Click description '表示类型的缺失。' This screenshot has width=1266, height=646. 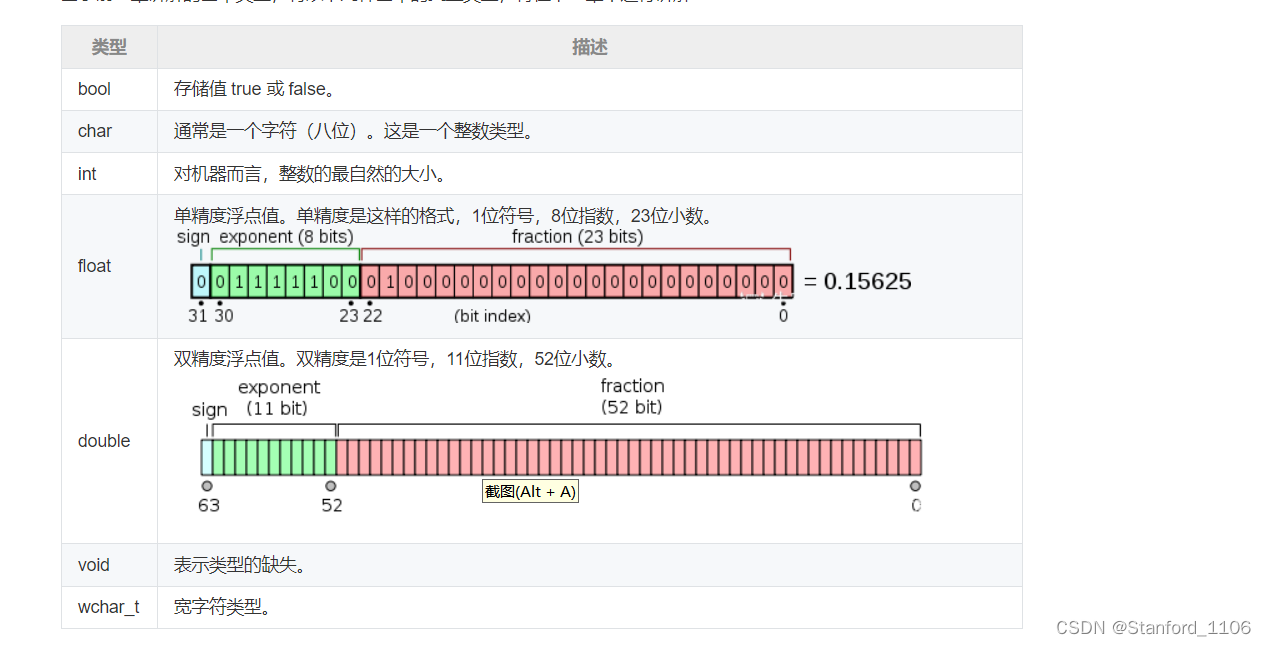pos(240,565)
